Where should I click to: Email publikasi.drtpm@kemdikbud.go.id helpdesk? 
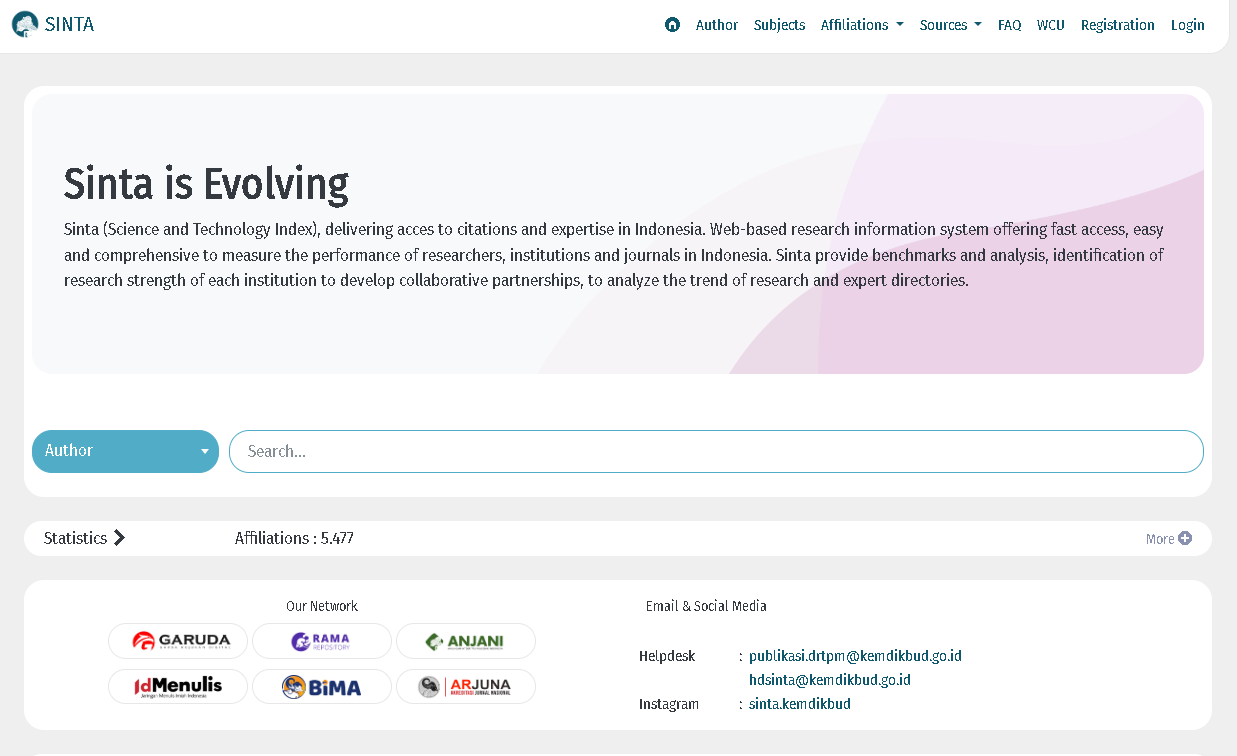(x=855, y=656)
